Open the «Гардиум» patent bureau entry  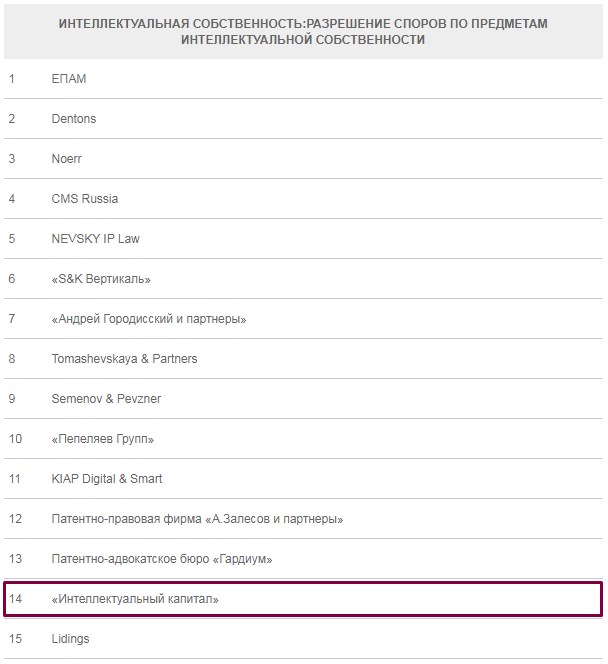point(162,559)
